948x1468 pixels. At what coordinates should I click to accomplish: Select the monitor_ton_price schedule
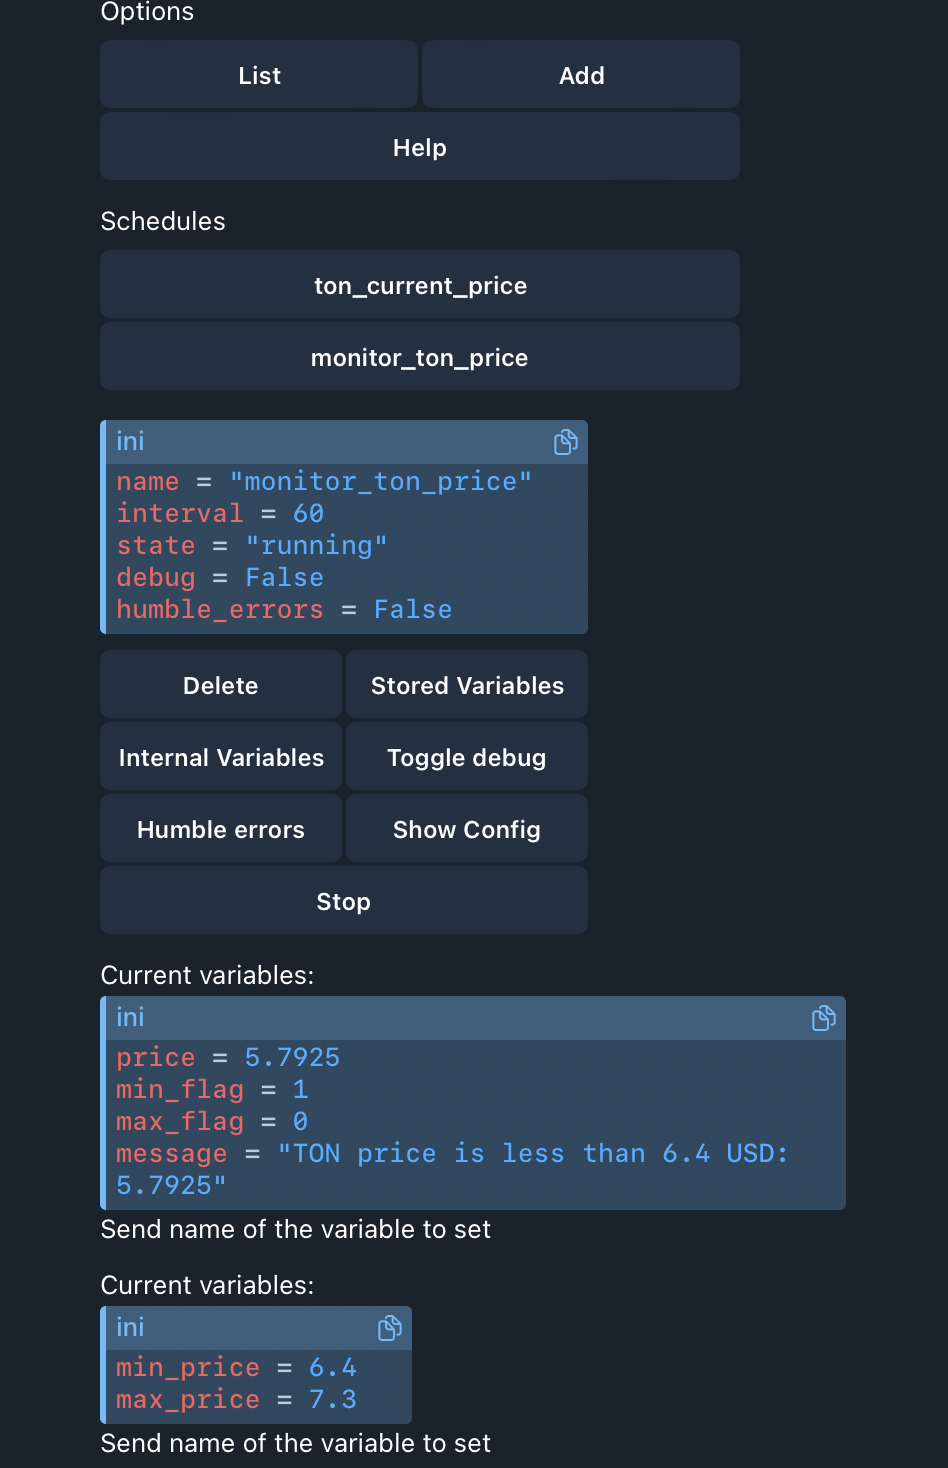419,357
